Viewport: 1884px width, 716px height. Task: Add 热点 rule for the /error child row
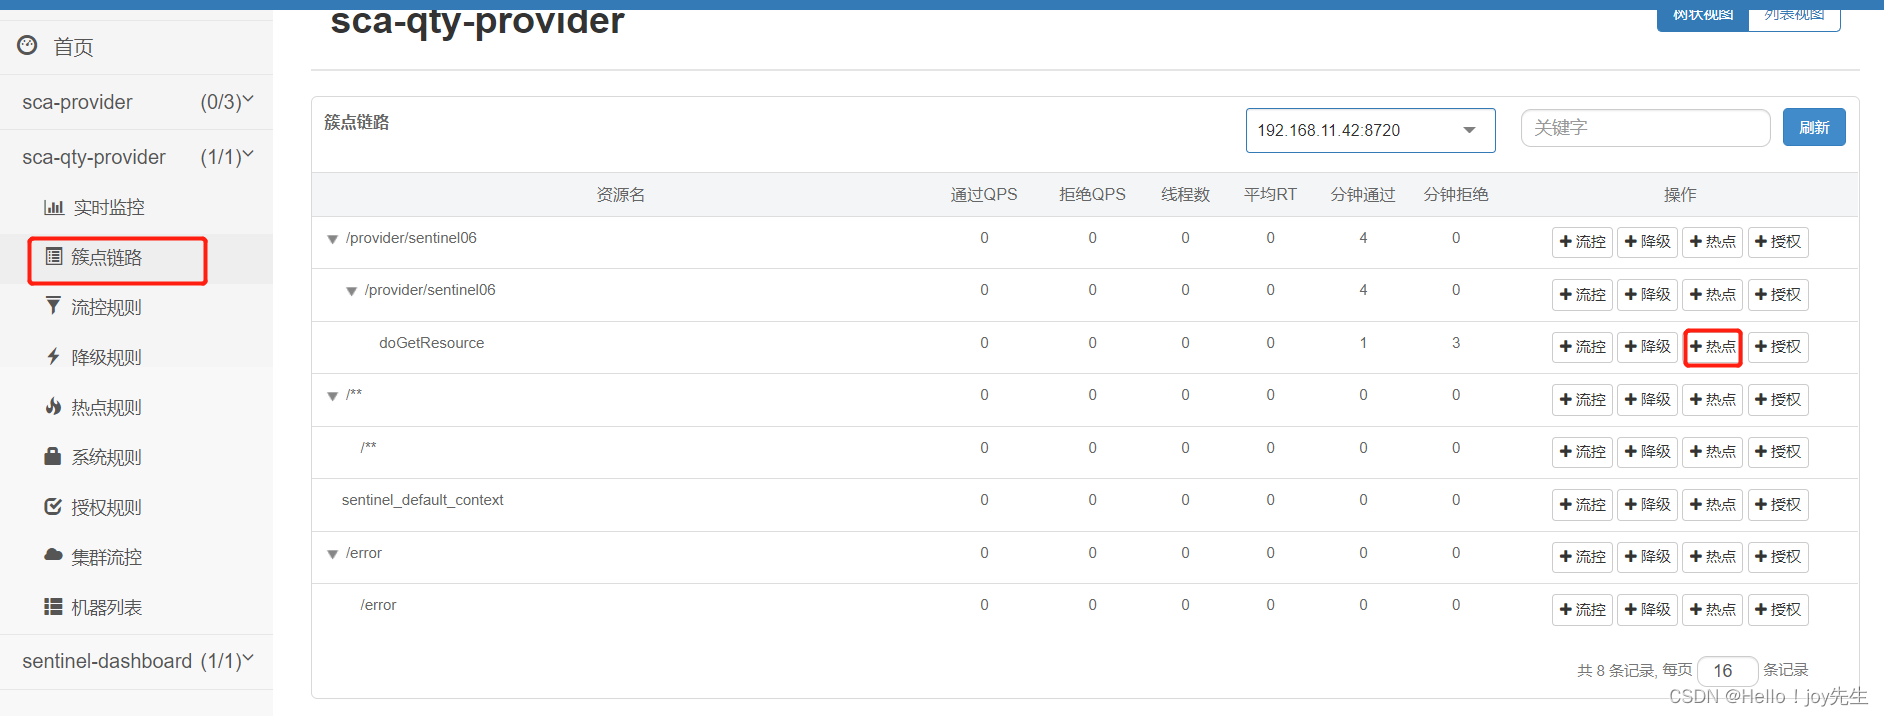pyautogui.click(x=1712, y=610)
